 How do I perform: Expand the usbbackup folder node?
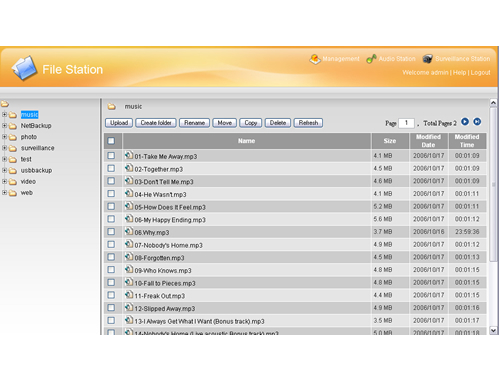[x=4, y=170]
